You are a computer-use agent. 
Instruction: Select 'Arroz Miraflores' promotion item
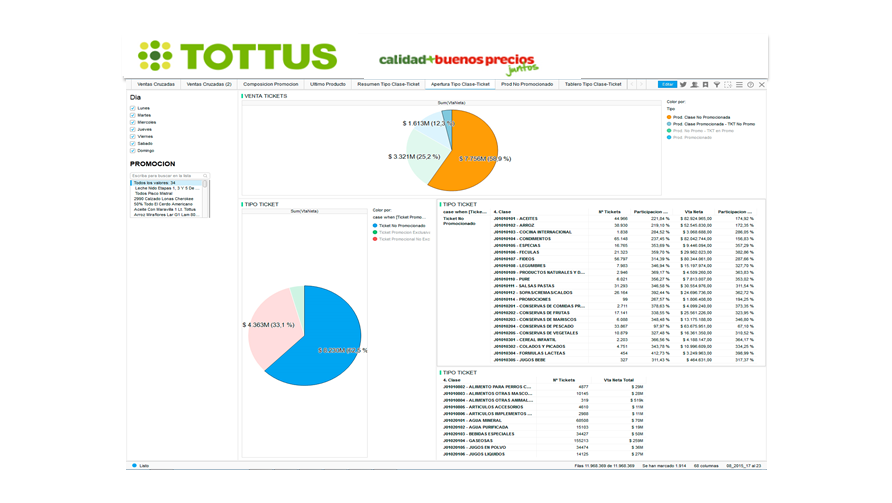[x=166, y=215]
